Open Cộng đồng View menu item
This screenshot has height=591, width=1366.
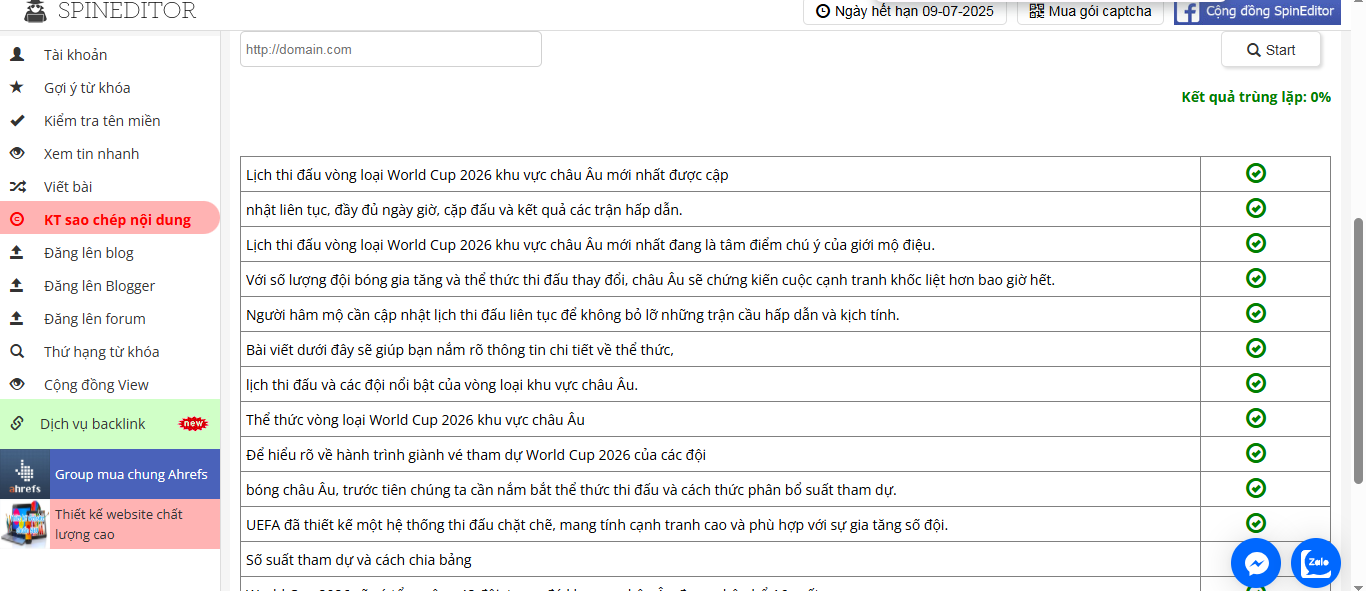click(x=110, y=384)
